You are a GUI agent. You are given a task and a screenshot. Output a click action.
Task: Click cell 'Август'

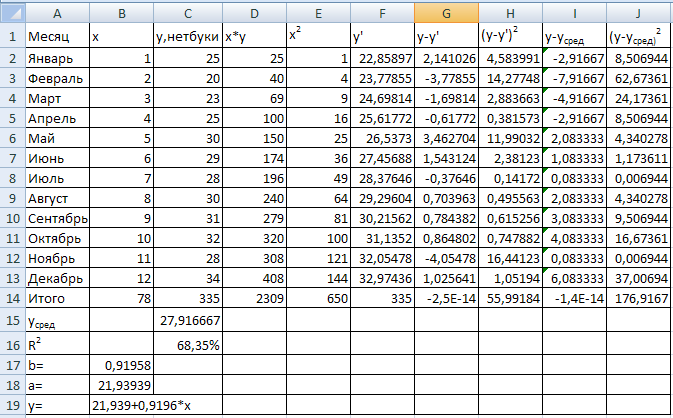point(58,198)
